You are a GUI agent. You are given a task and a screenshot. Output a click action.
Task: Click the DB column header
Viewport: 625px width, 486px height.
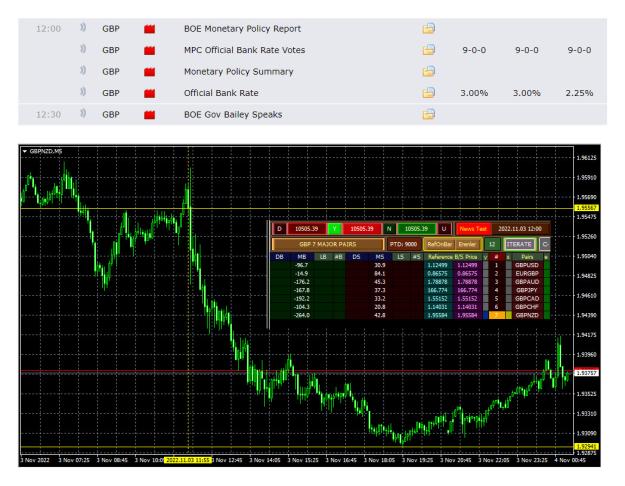(x=279, y=257)
